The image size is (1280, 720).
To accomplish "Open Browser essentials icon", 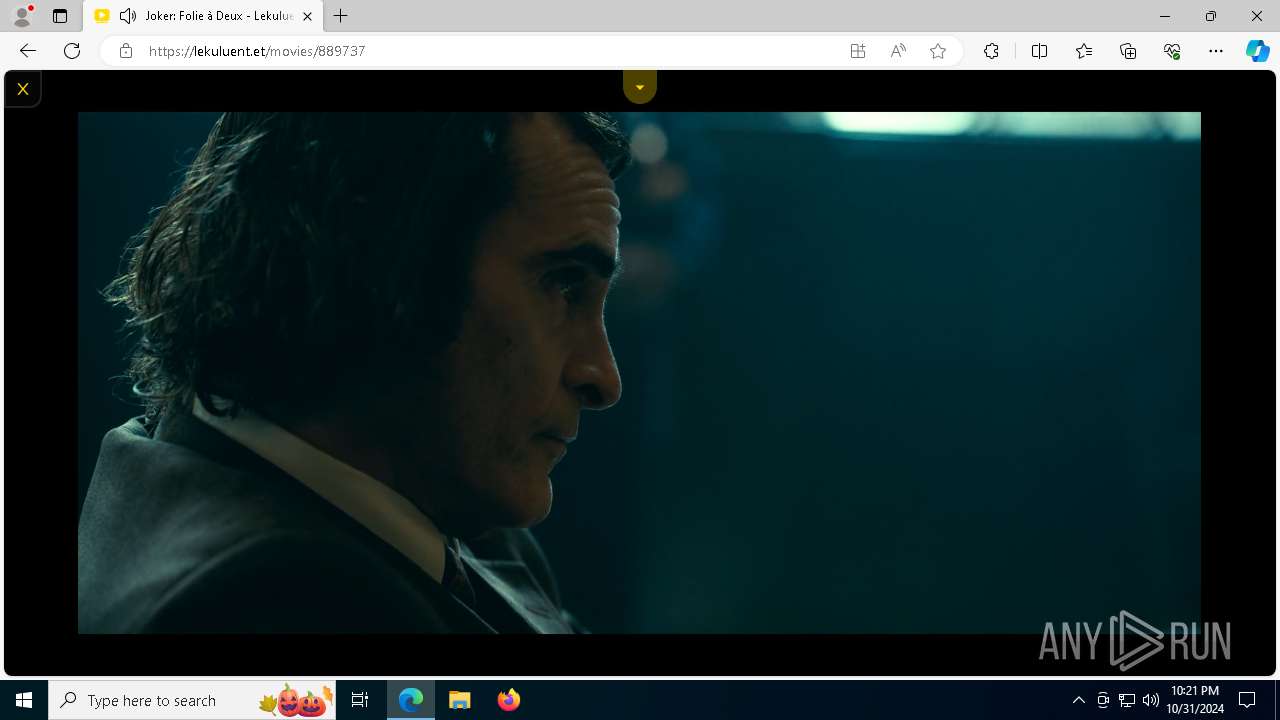I will pyautogui.click(x=1172, y=51).
